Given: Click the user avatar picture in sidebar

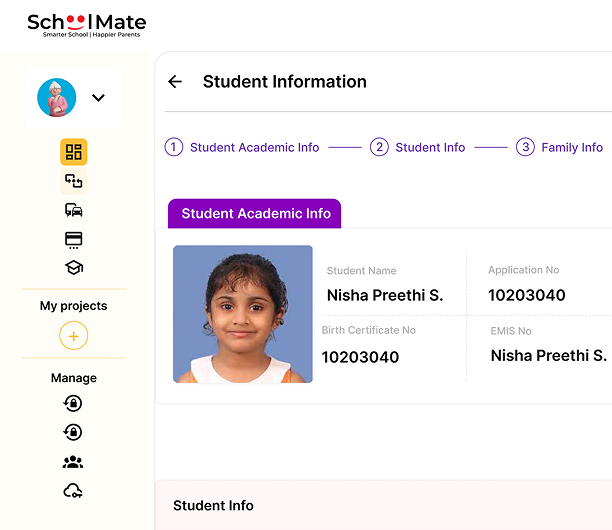Looking at the screenshot, I should click(x=57, y=98).
